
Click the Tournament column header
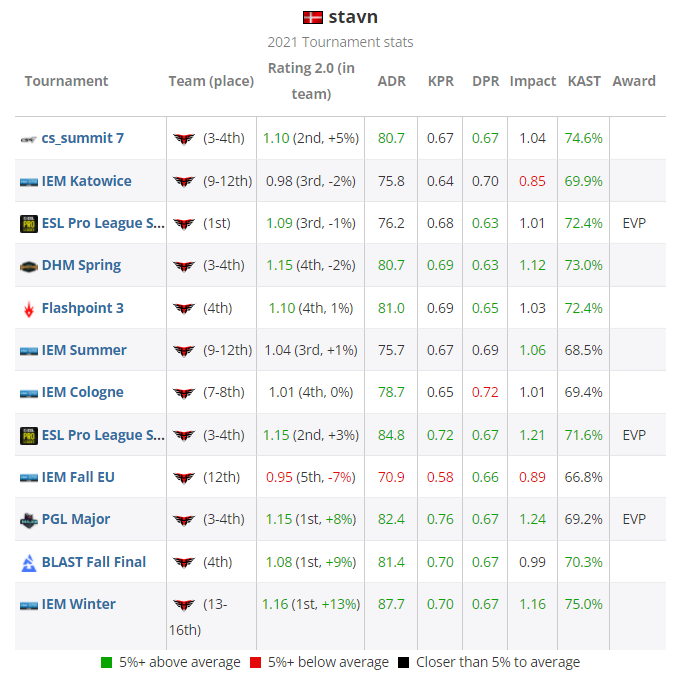(x=66, y=81)
